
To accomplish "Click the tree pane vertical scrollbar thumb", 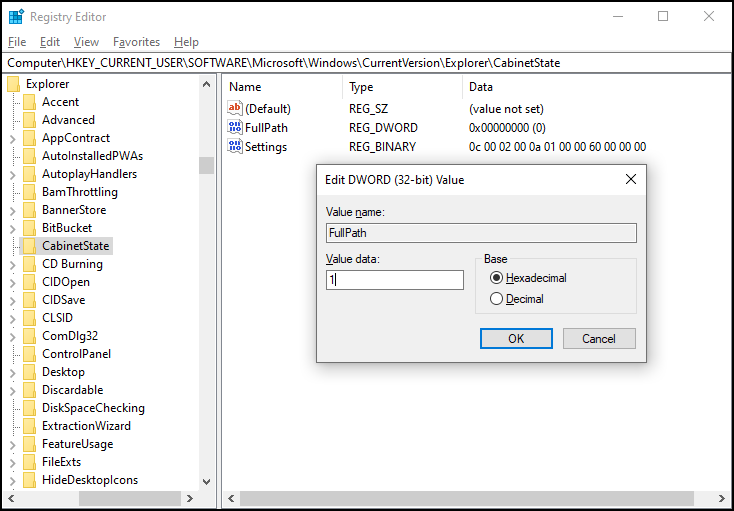I will coord(206,166).
